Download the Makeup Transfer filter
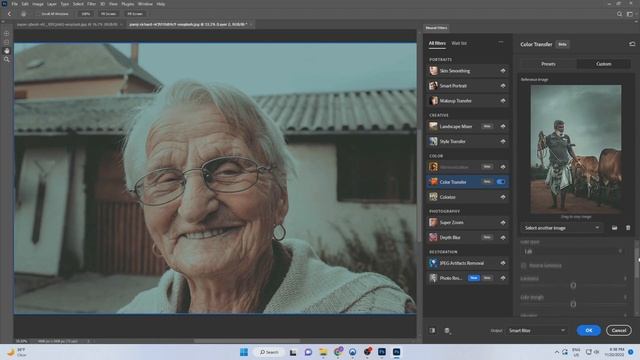Viewport: 640px width, 360px height. 503,100
